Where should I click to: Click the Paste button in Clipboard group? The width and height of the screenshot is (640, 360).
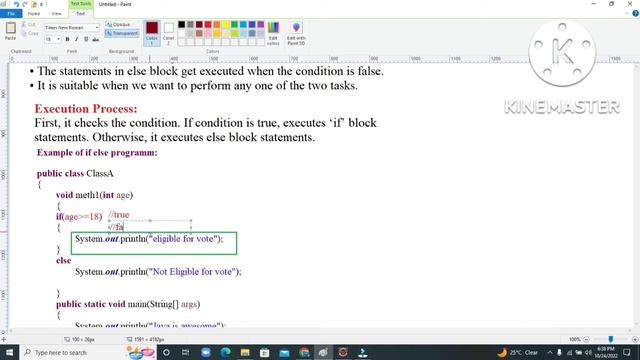pos(11,31)
